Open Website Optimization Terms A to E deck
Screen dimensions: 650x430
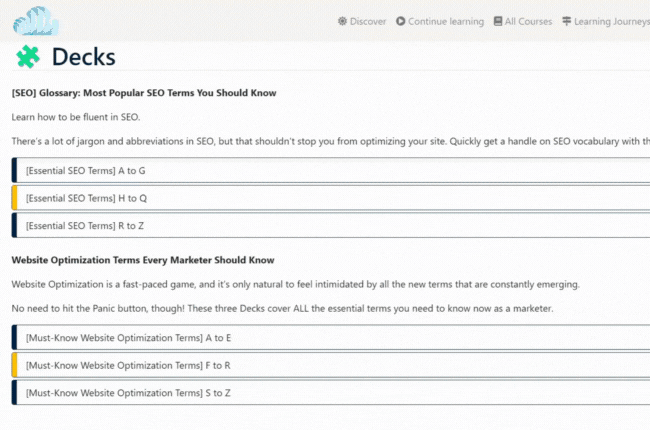(x=127, y=338)
